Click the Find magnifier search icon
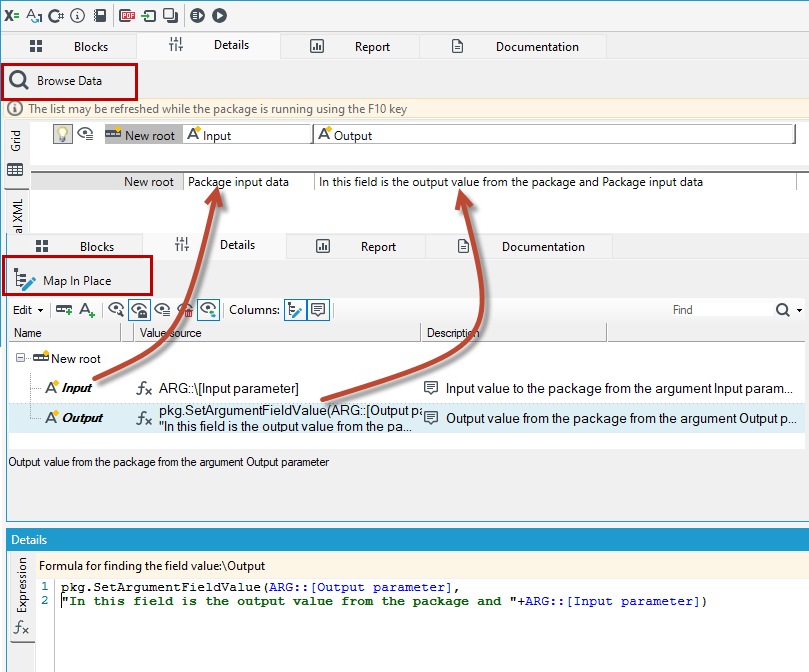This screenshot has height=672, width=809. pos(783,310)
